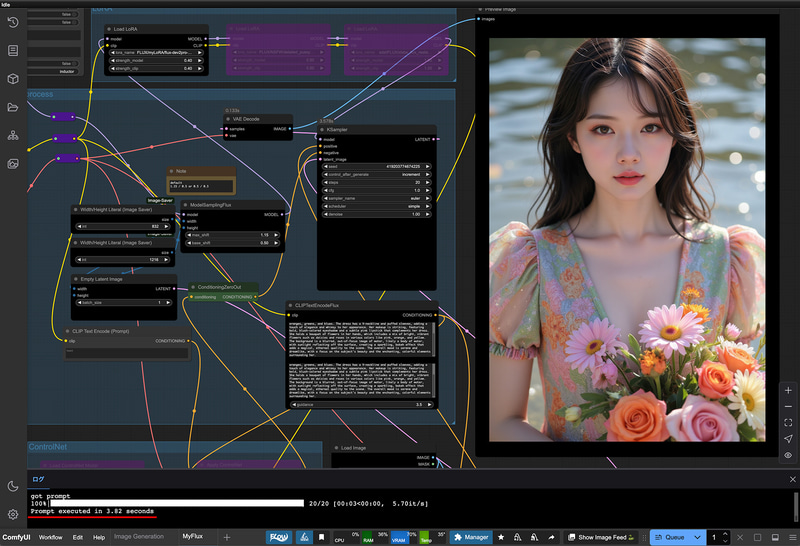Screen dimensions: 800x546
Task: Open the Help menu
Action: pos(99,537)
